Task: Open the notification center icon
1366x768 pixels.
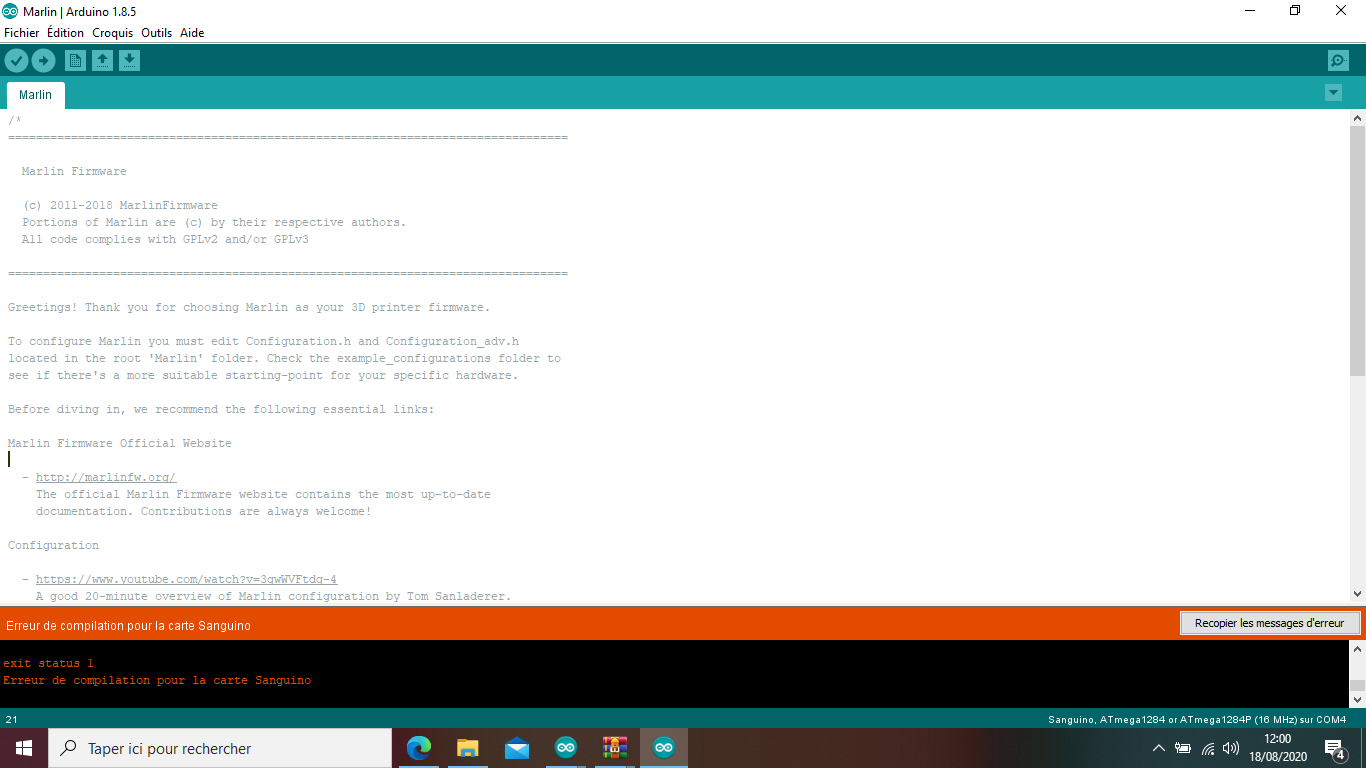Action: 1334,748
